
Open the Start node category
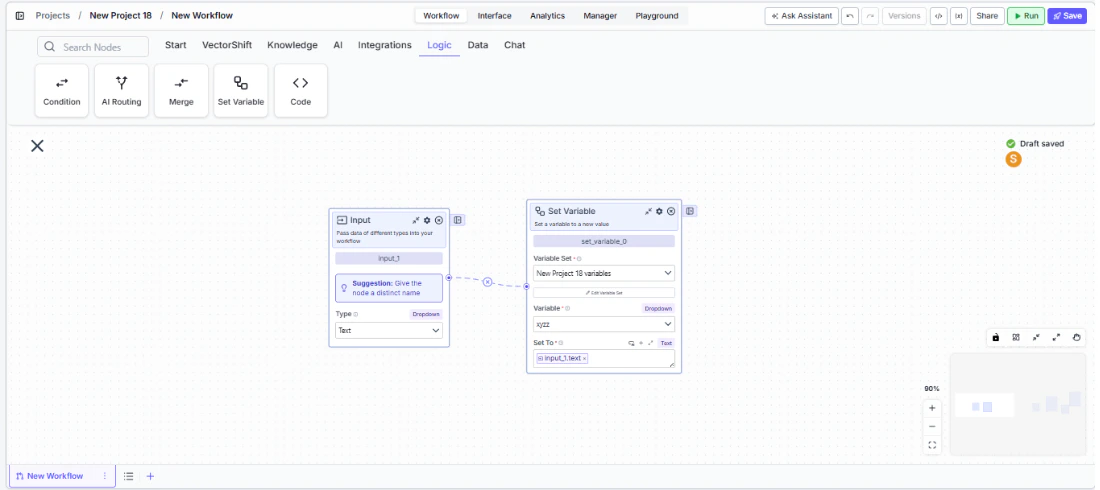(x=175, y=45)
